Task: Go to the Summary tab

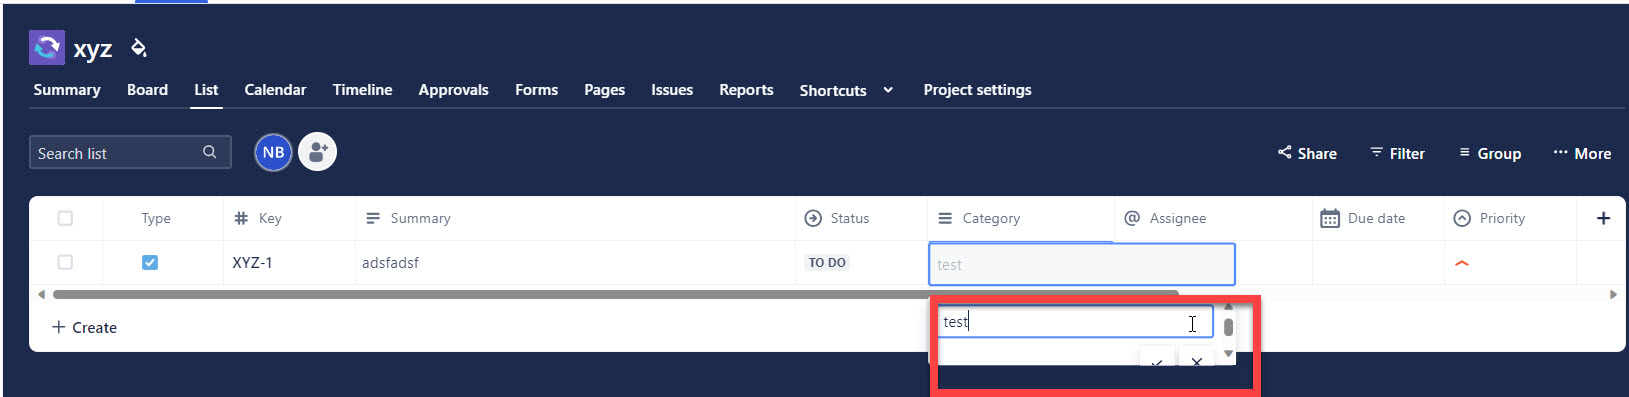Action: [67, 90]
